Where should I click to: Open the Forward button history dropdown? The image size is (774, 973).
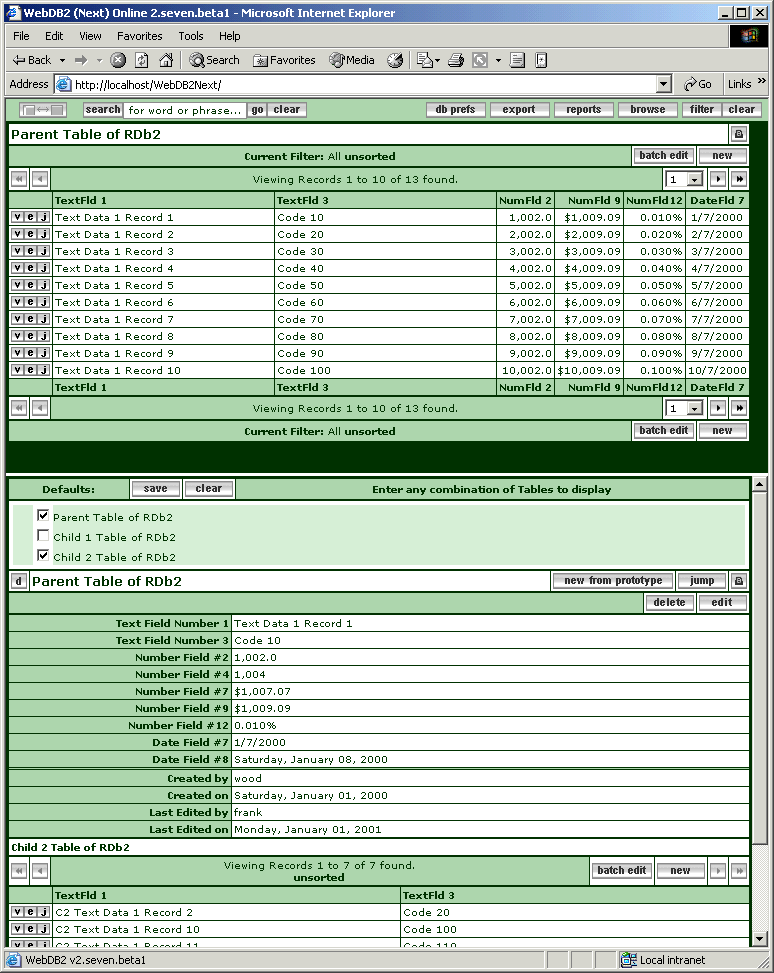point(99,60)
